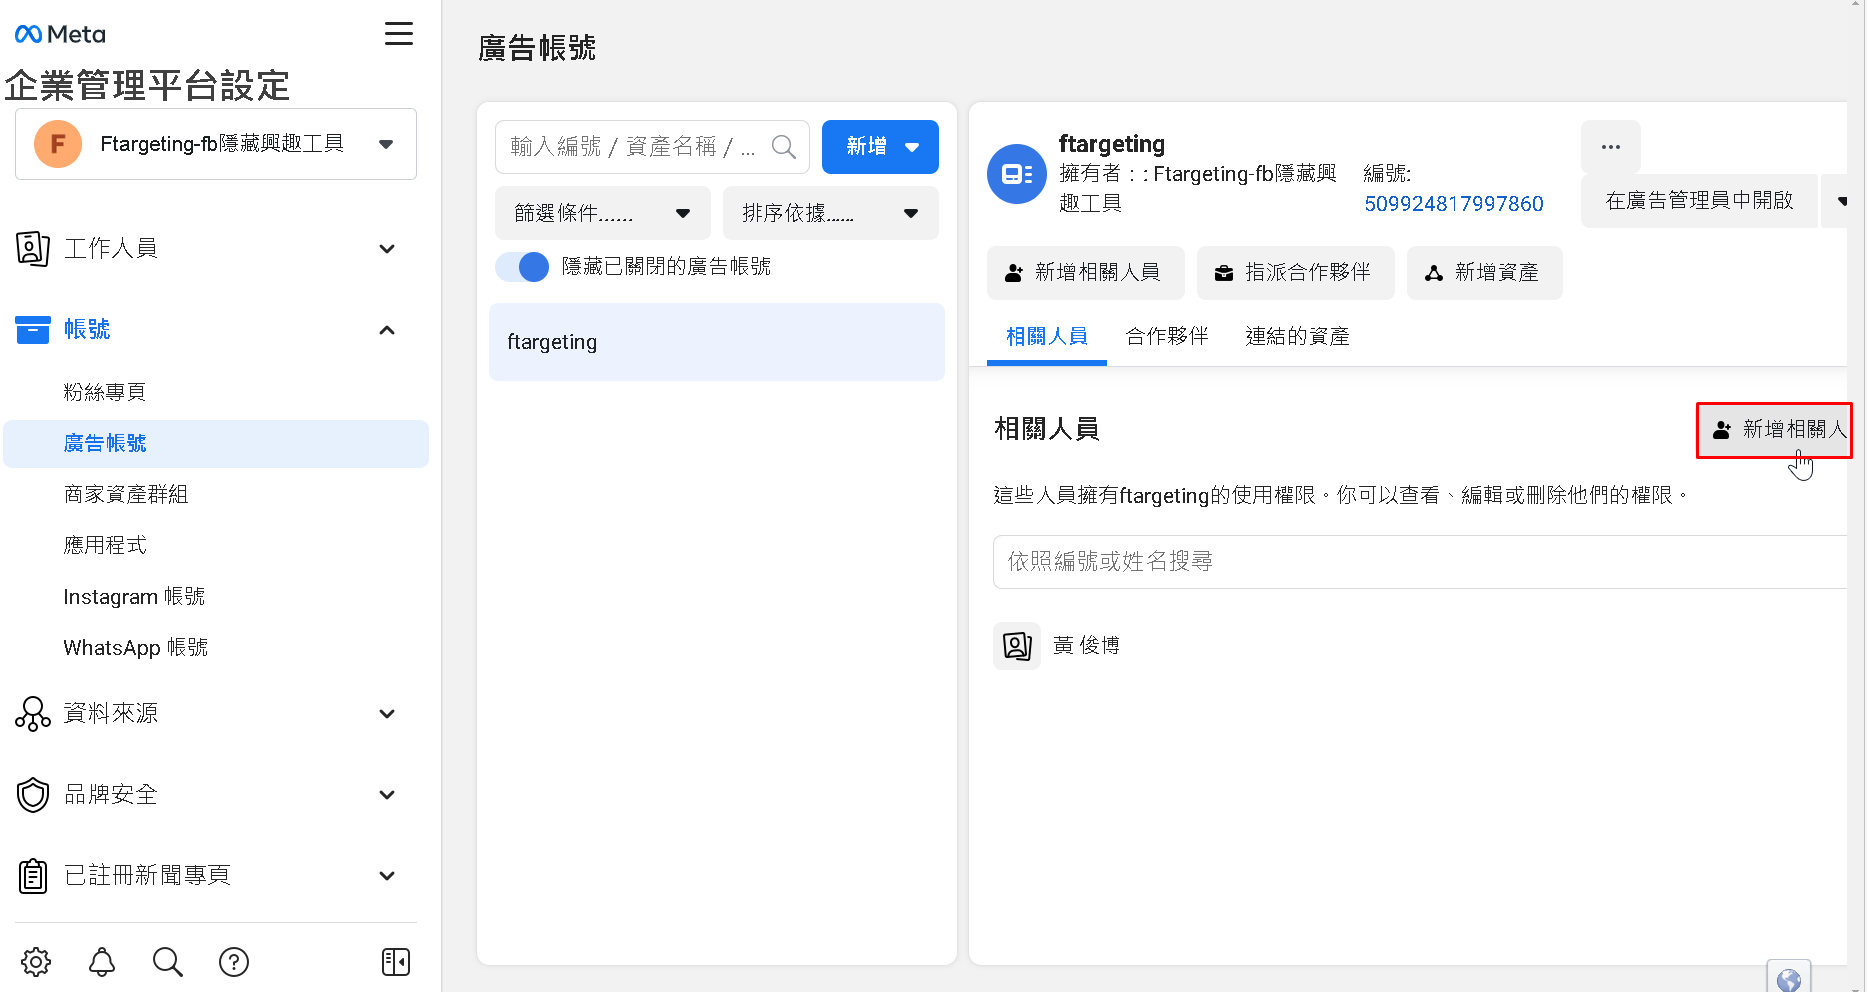
Task: Select Instagram 帳號 menu item
Action: (x=216, y=597)
